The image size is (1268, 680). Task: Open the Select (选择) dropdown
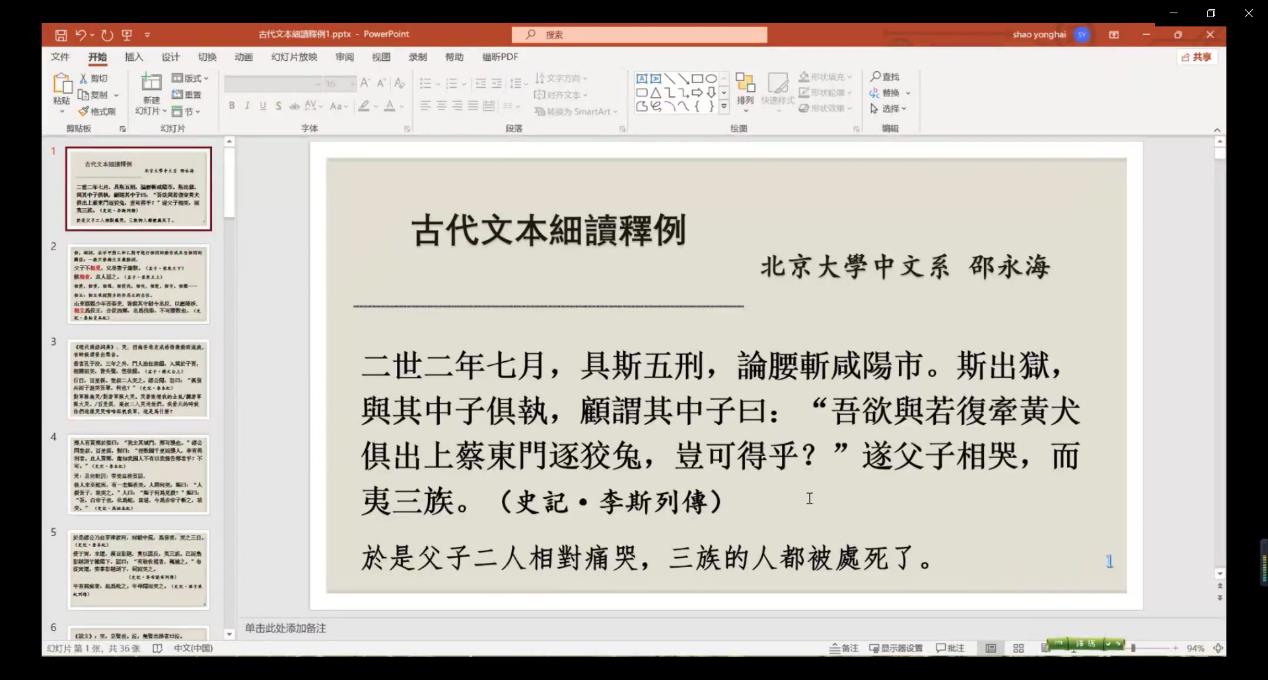pos(888,109)
